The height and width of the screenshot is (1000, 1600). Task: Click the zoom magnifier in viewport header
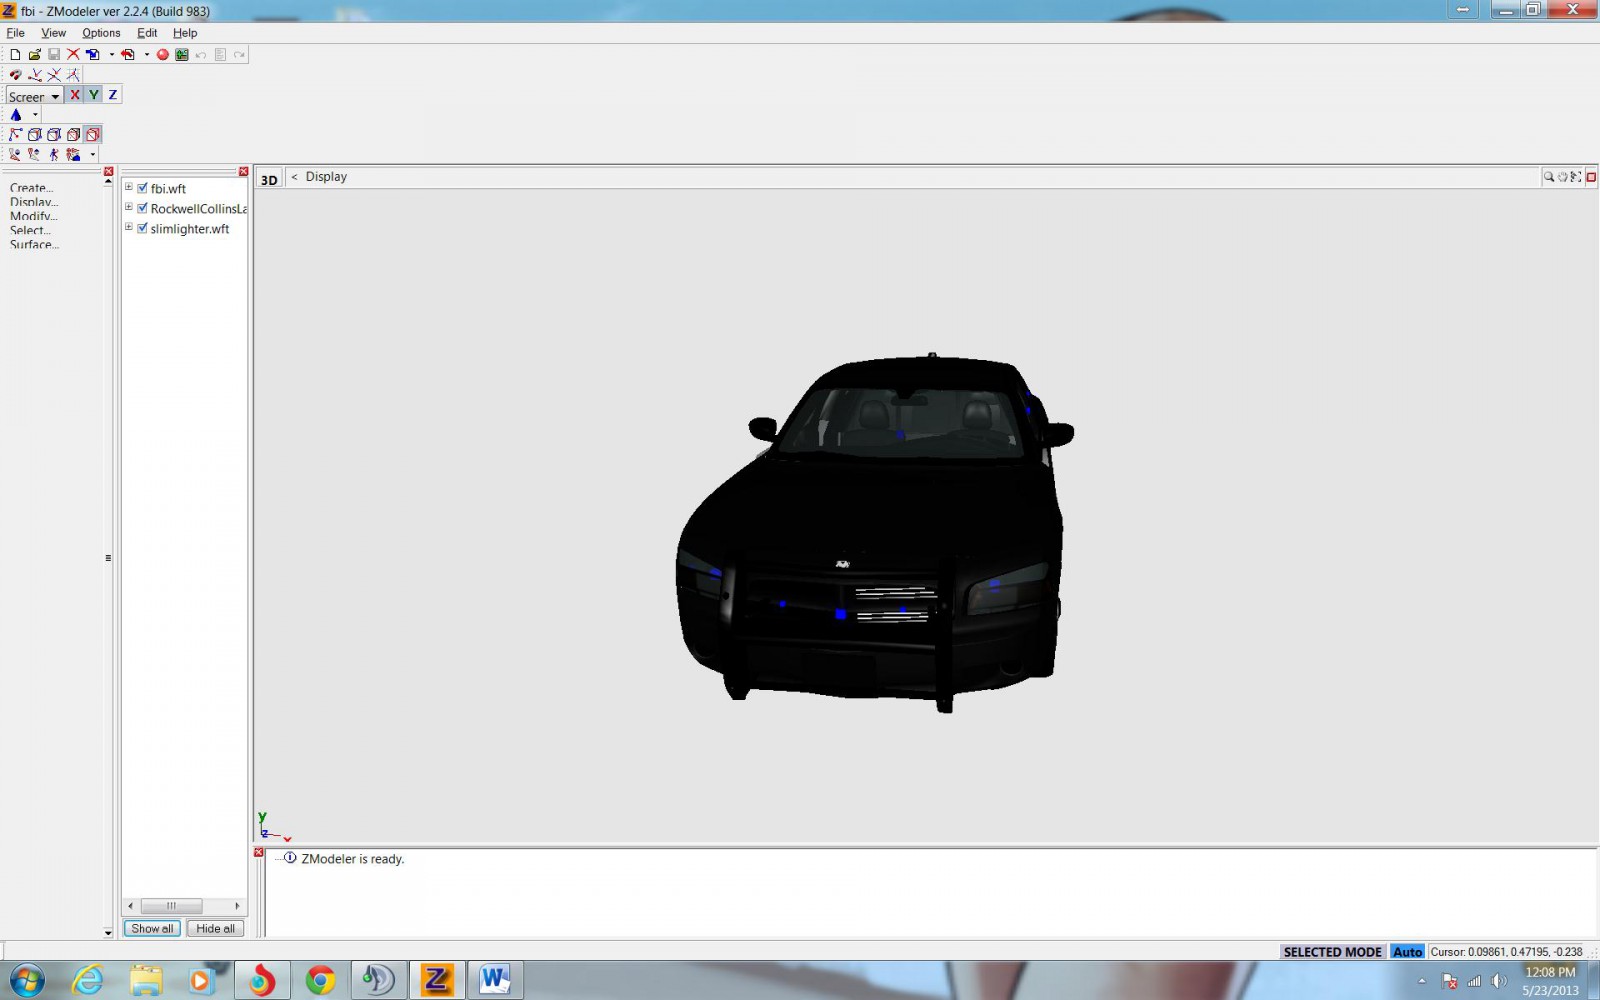pos(1548,177)
